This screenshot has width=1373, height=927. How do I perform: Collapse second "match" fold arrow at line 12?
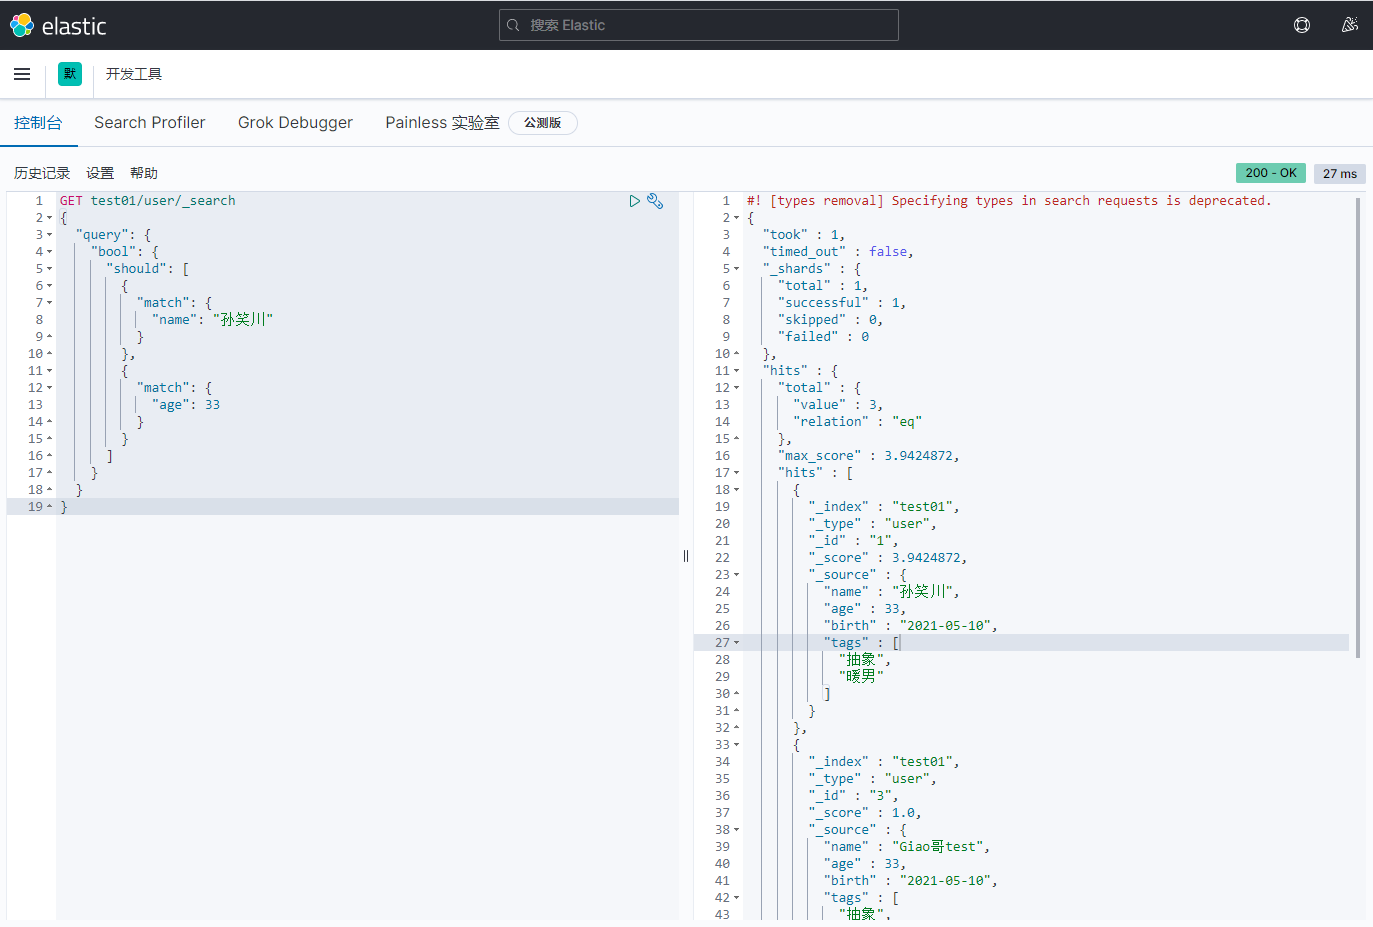click(x=49, y=388)
